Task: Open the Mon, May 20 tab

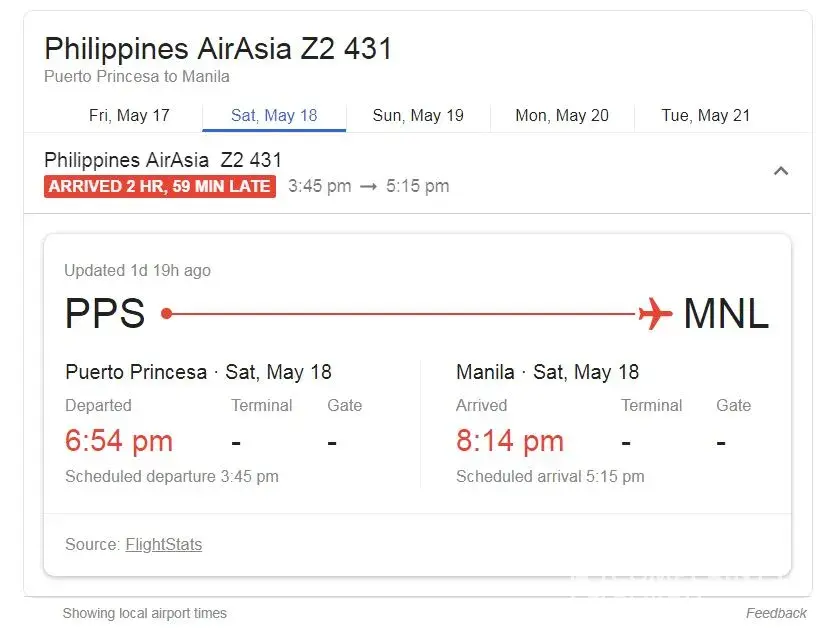Action: pyautogui.click(x=562, y=115)
